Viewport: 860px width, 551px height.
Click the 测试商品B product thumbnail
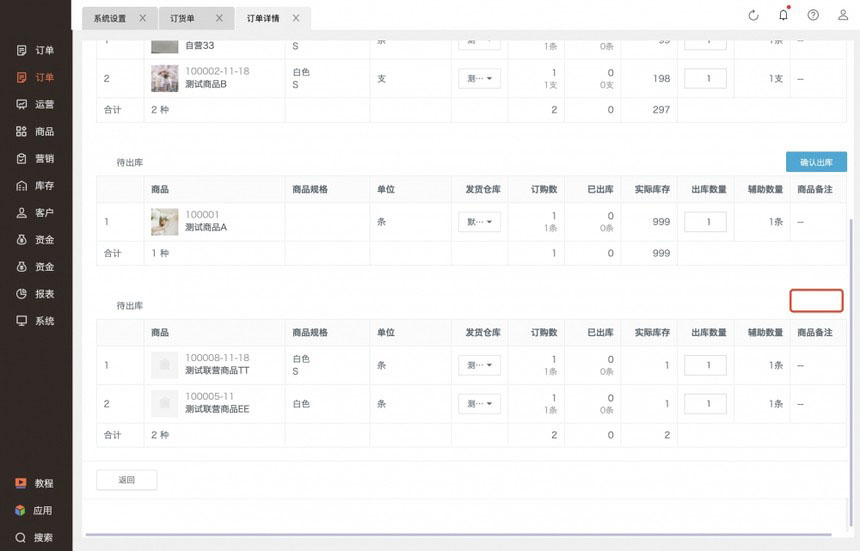(x=164, y=79)
